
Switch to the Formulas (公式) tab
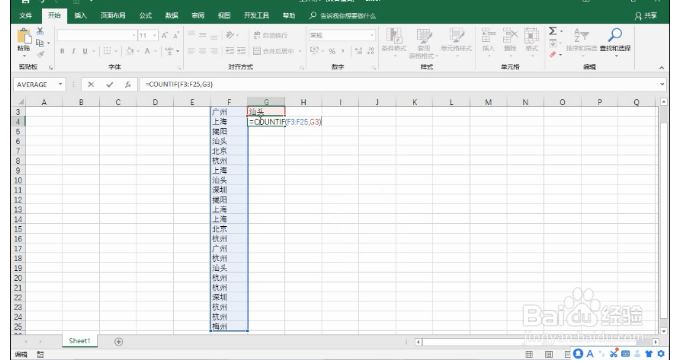pos(145,16)
